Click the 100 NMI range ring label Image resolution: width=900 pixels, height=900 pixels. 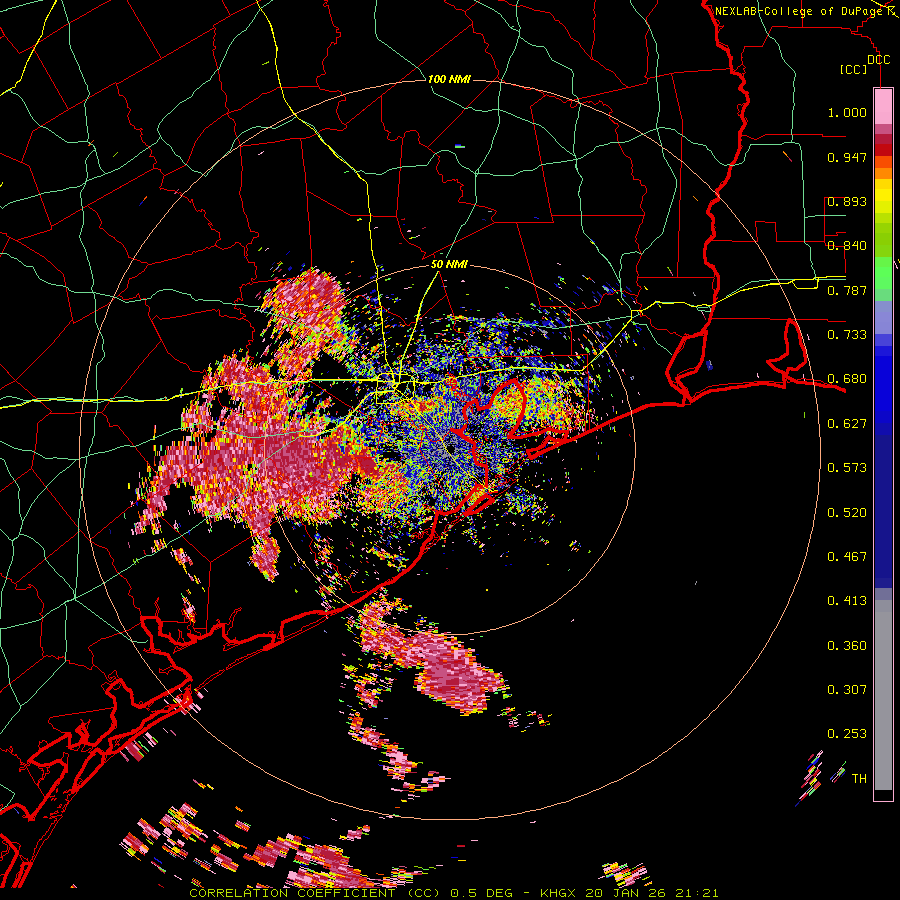click(x=449, y=79)
